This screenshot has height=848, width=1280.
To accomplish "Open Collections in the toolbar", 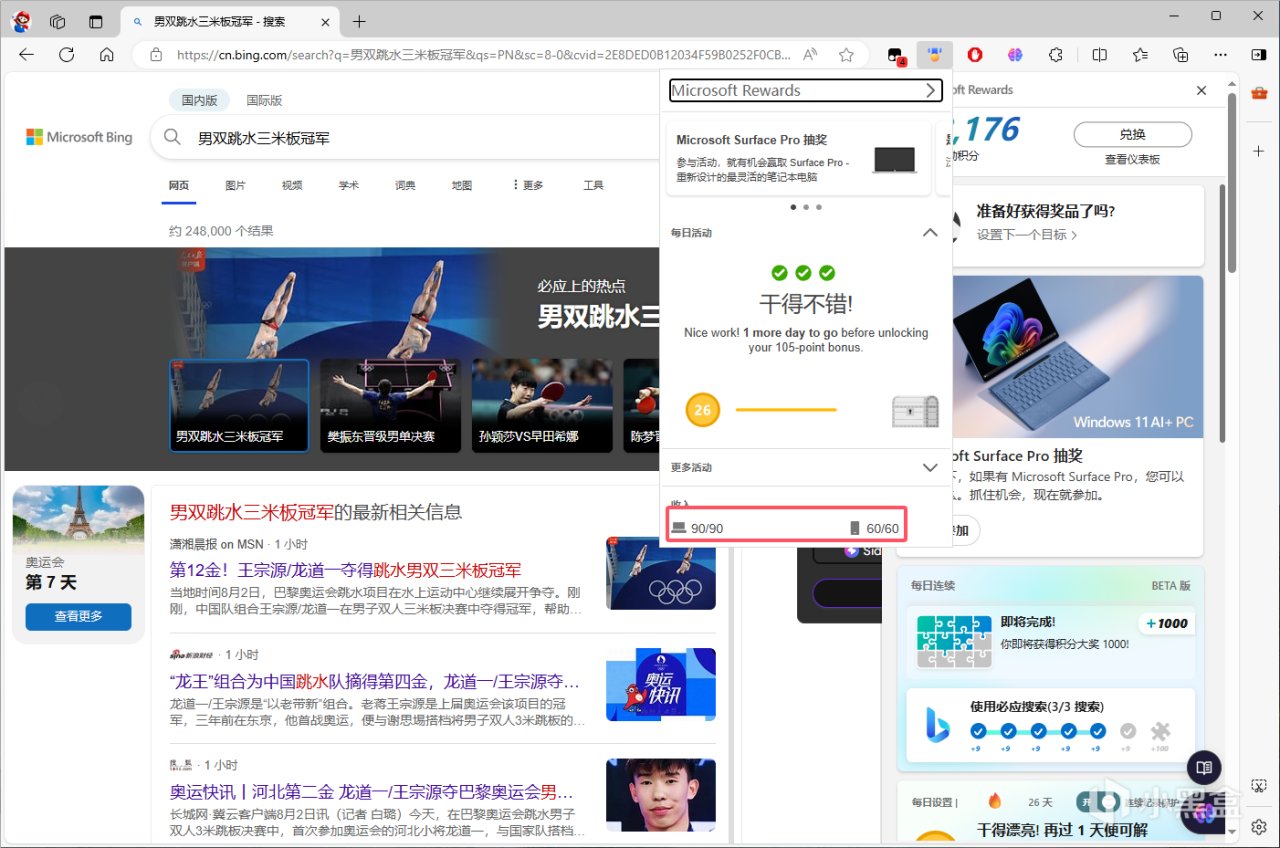I will [1181, 55].
